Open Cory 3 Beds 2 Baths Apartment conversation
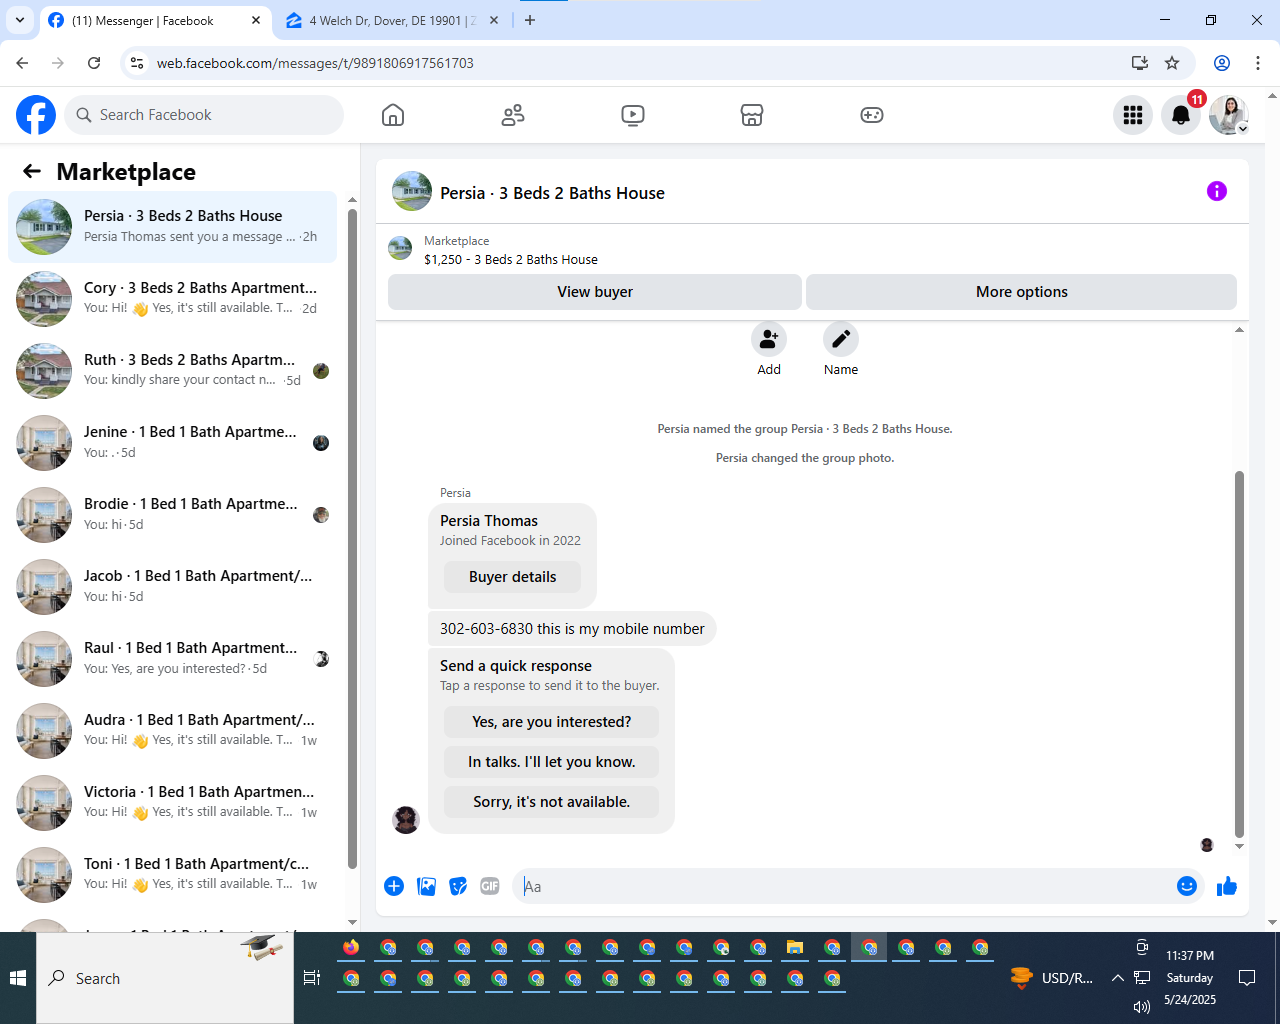Screen dimensions: 1280x1024 tap(172, 299)
